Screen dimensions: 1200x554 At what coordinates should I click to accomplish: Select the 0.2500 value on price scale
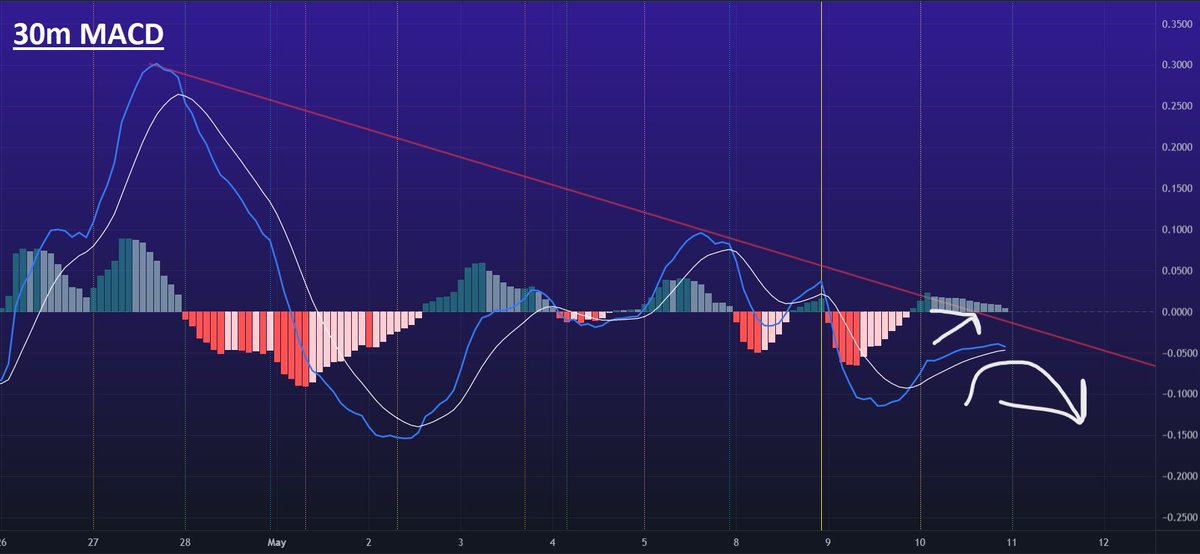[x=1177, y=106]
